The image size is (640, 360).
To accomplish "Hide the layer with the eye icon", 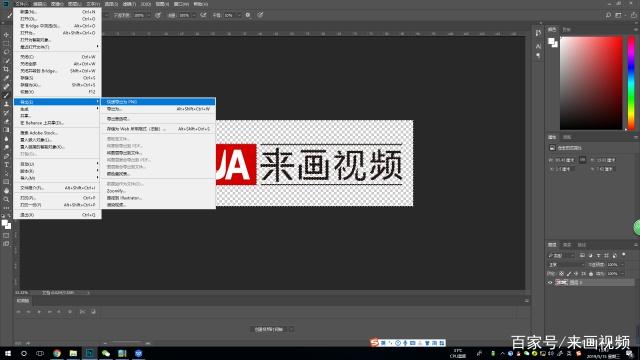I will pyautogui.click(x=550, y=282).
